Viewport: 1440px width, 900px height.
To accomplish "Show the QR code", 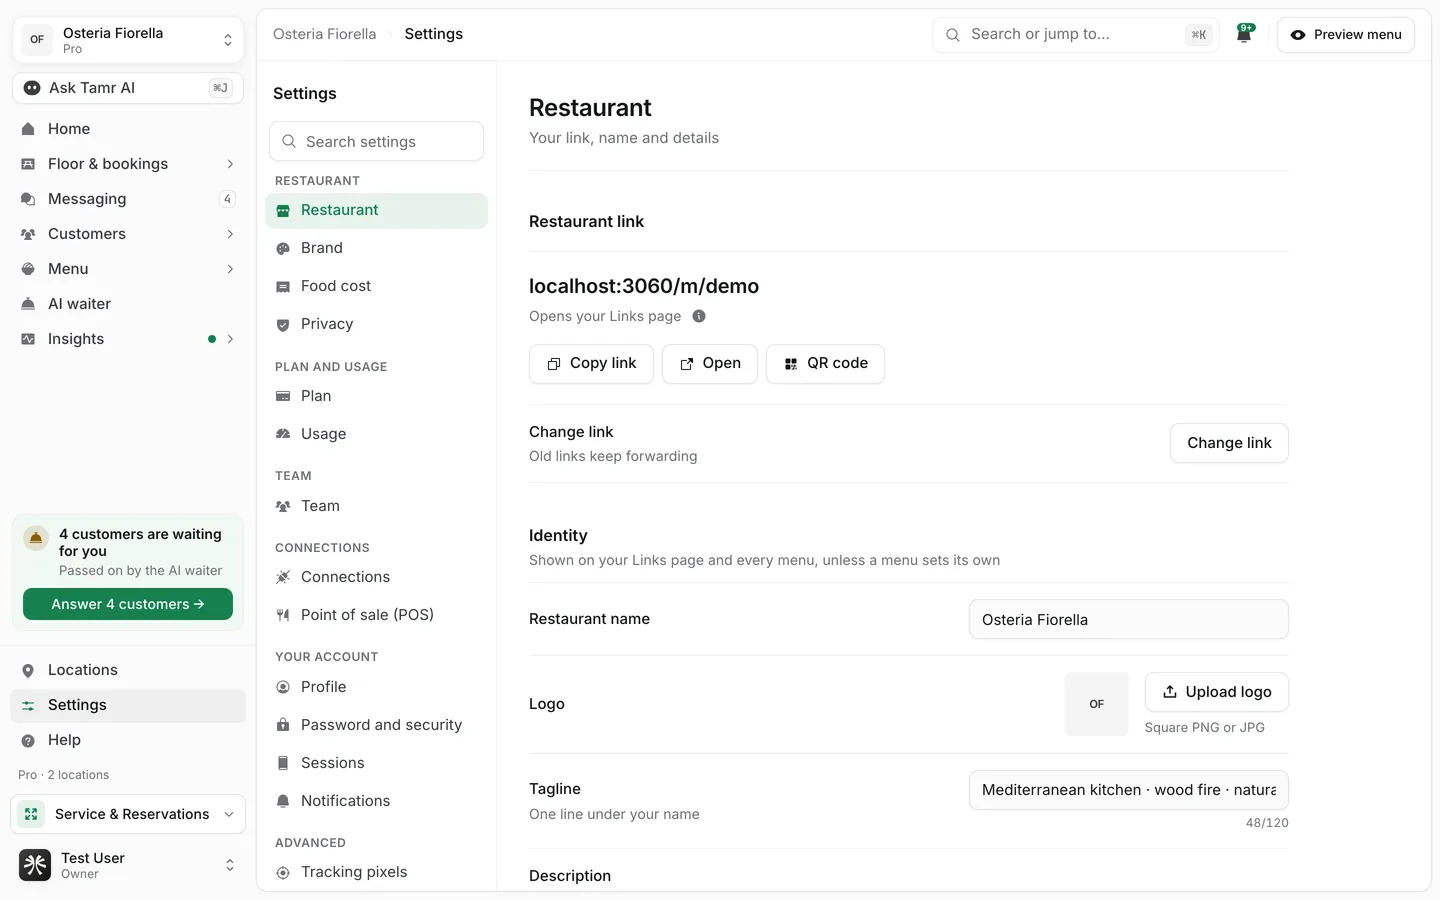I will click(825, 363).
